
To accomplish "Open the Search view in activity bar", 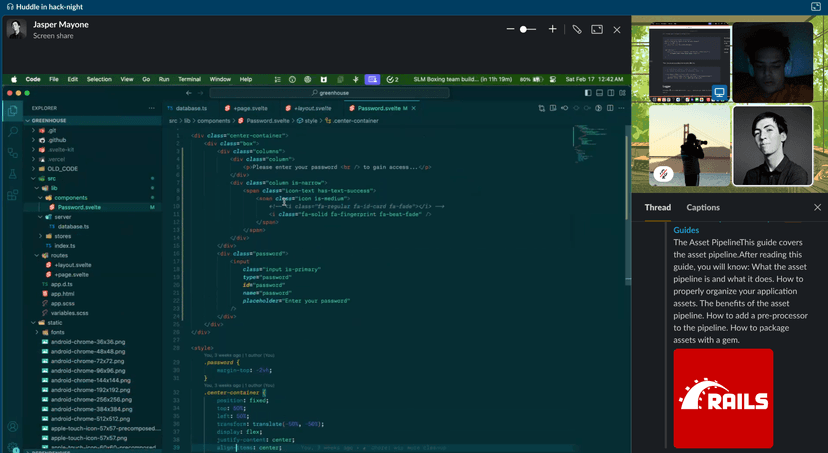I will [13, 132].
